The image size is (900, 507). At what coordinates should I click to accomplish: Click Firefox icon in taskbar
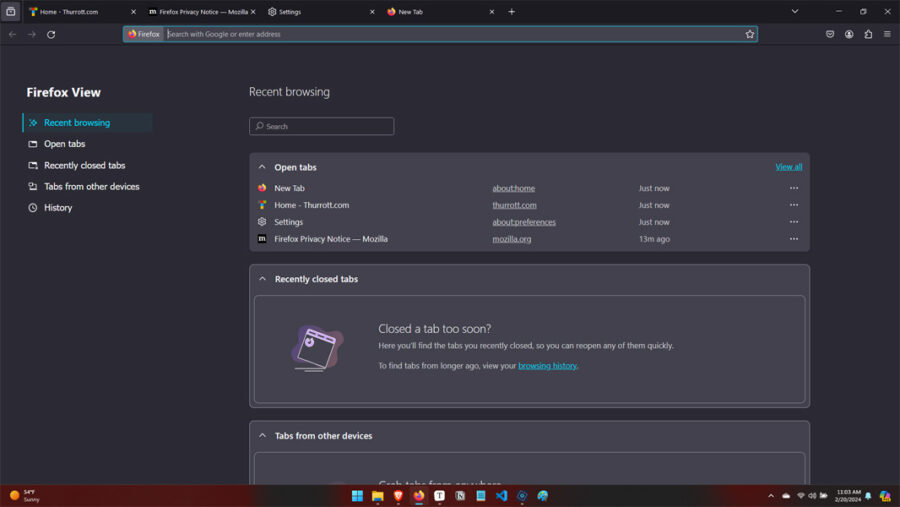click(x=419, y=496)
